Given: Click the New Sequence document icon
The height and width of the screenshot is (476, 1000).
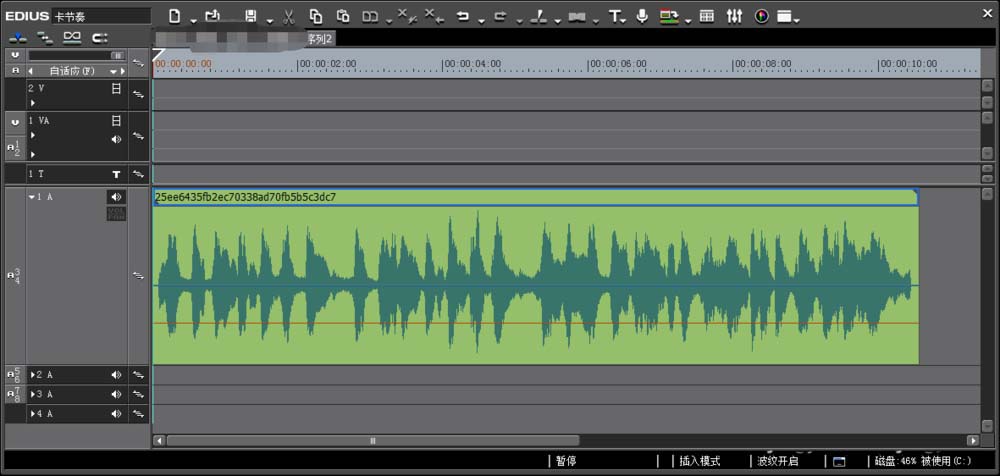Looking at the screenshot, I should point(175,16).
